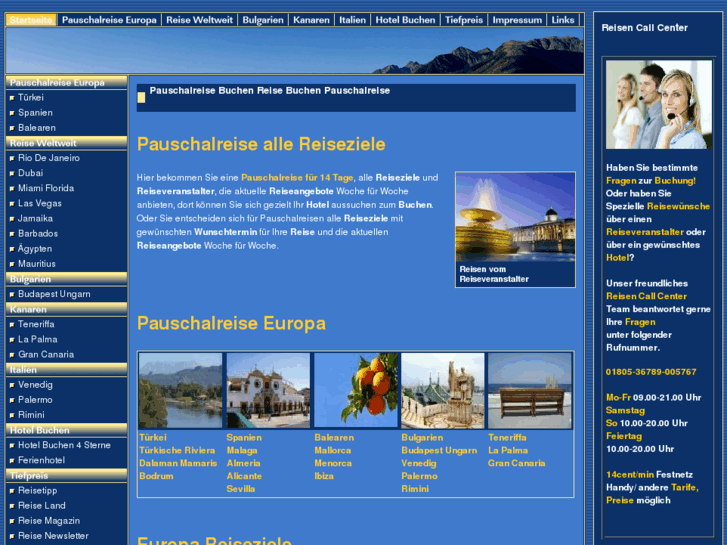The width and height of the screenshot is (727, 545).
Task: Click the bullet icon next to Venedig
Action: click(12, 385)
